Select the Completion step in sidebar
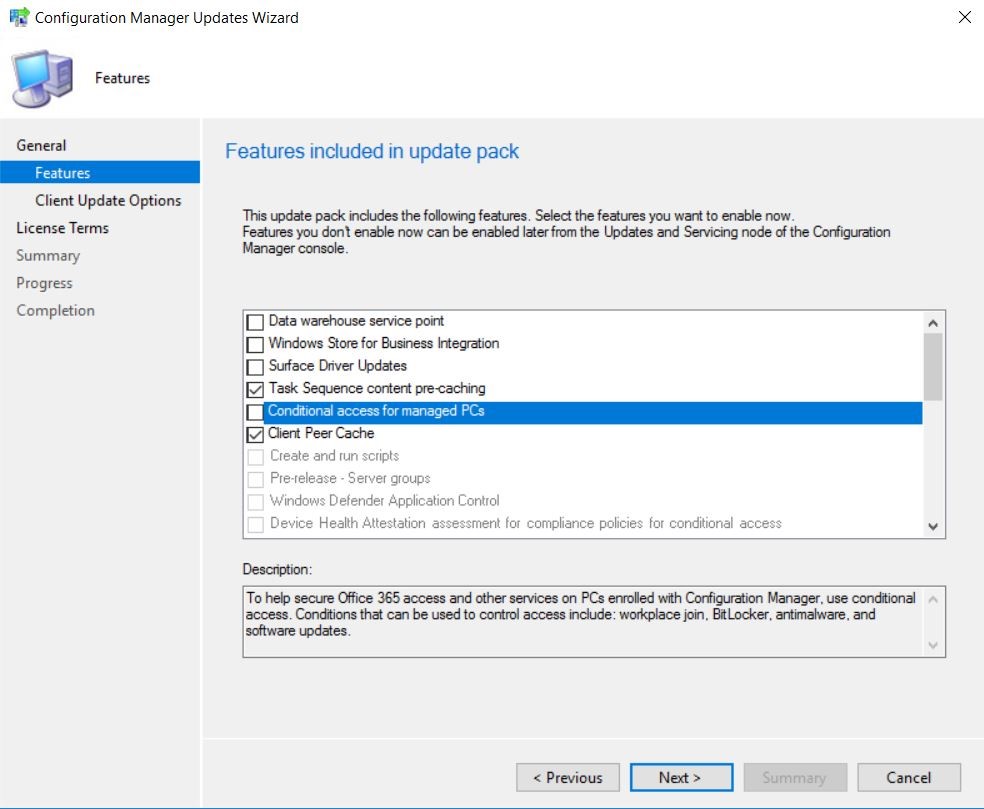Screen dimensions: 984x809 click(x=55, y=310)
